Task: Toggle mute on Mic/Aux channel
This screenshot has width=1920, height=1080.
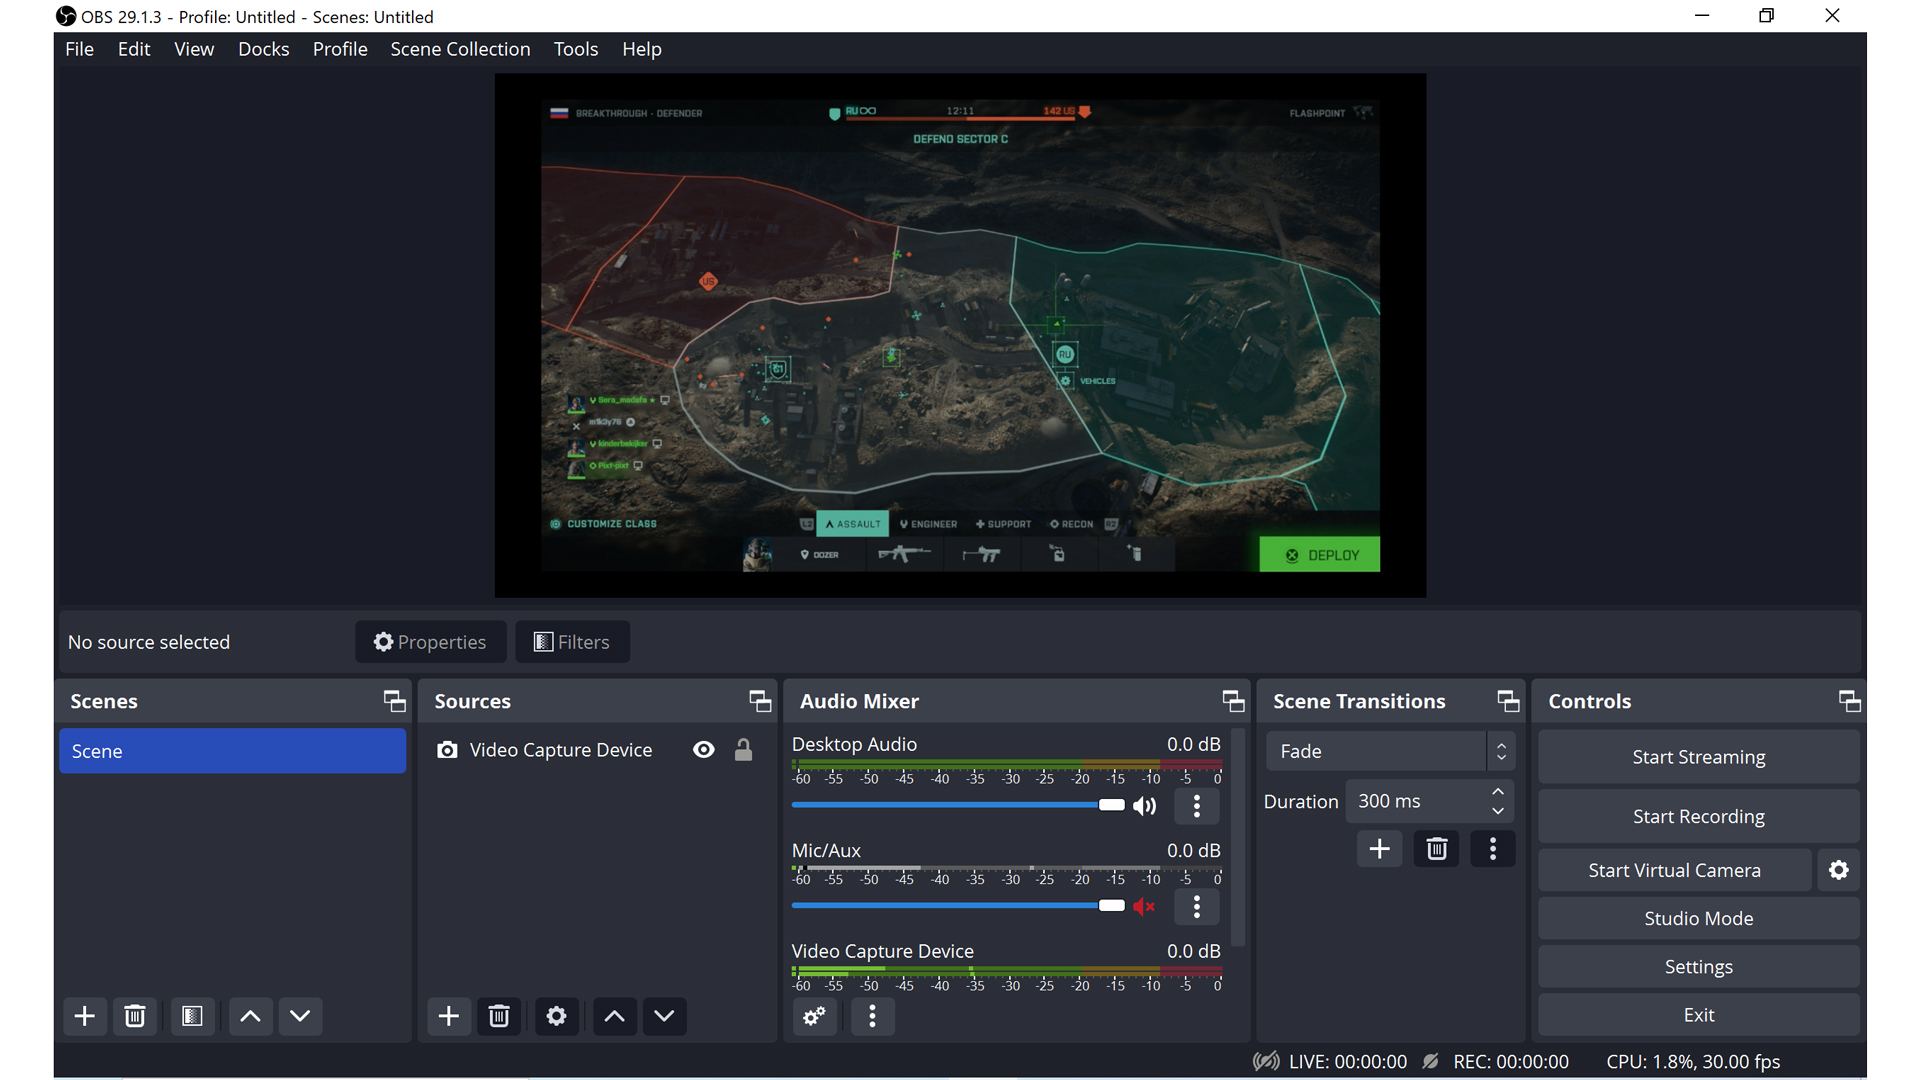Action: click(1143, 906)
